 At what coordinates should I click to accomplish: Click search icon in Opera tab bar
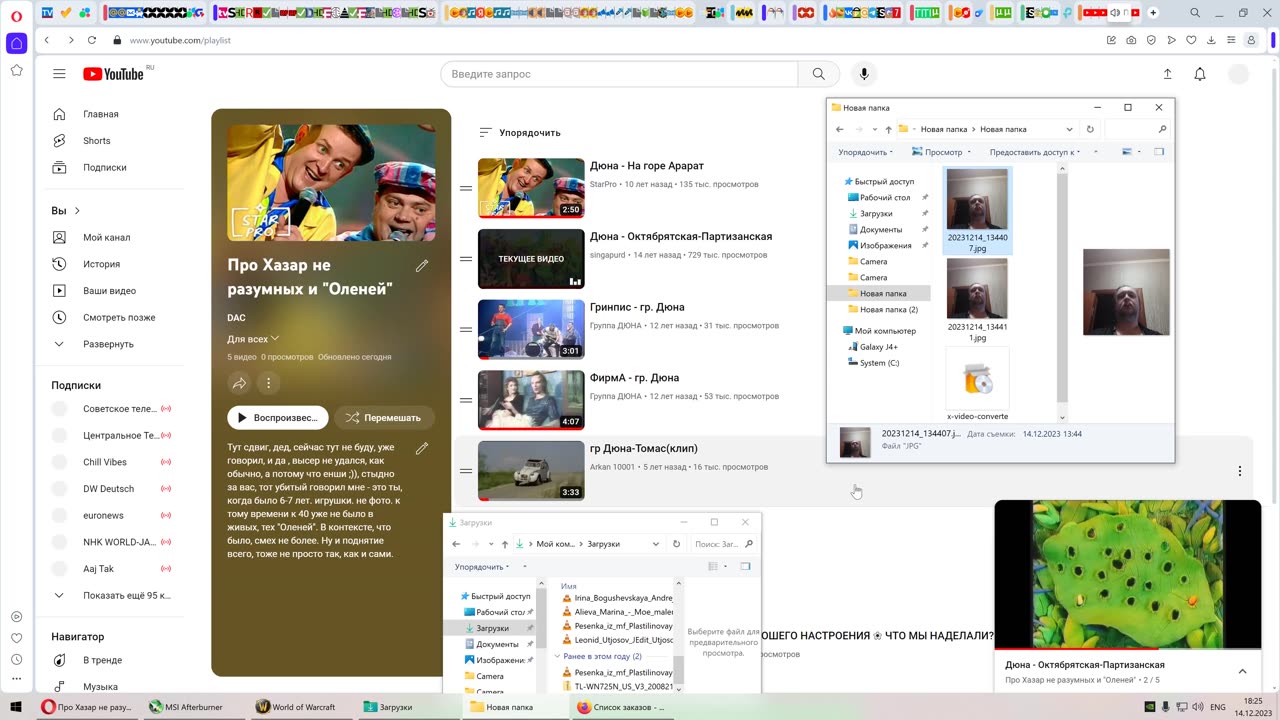point(1196,13)
